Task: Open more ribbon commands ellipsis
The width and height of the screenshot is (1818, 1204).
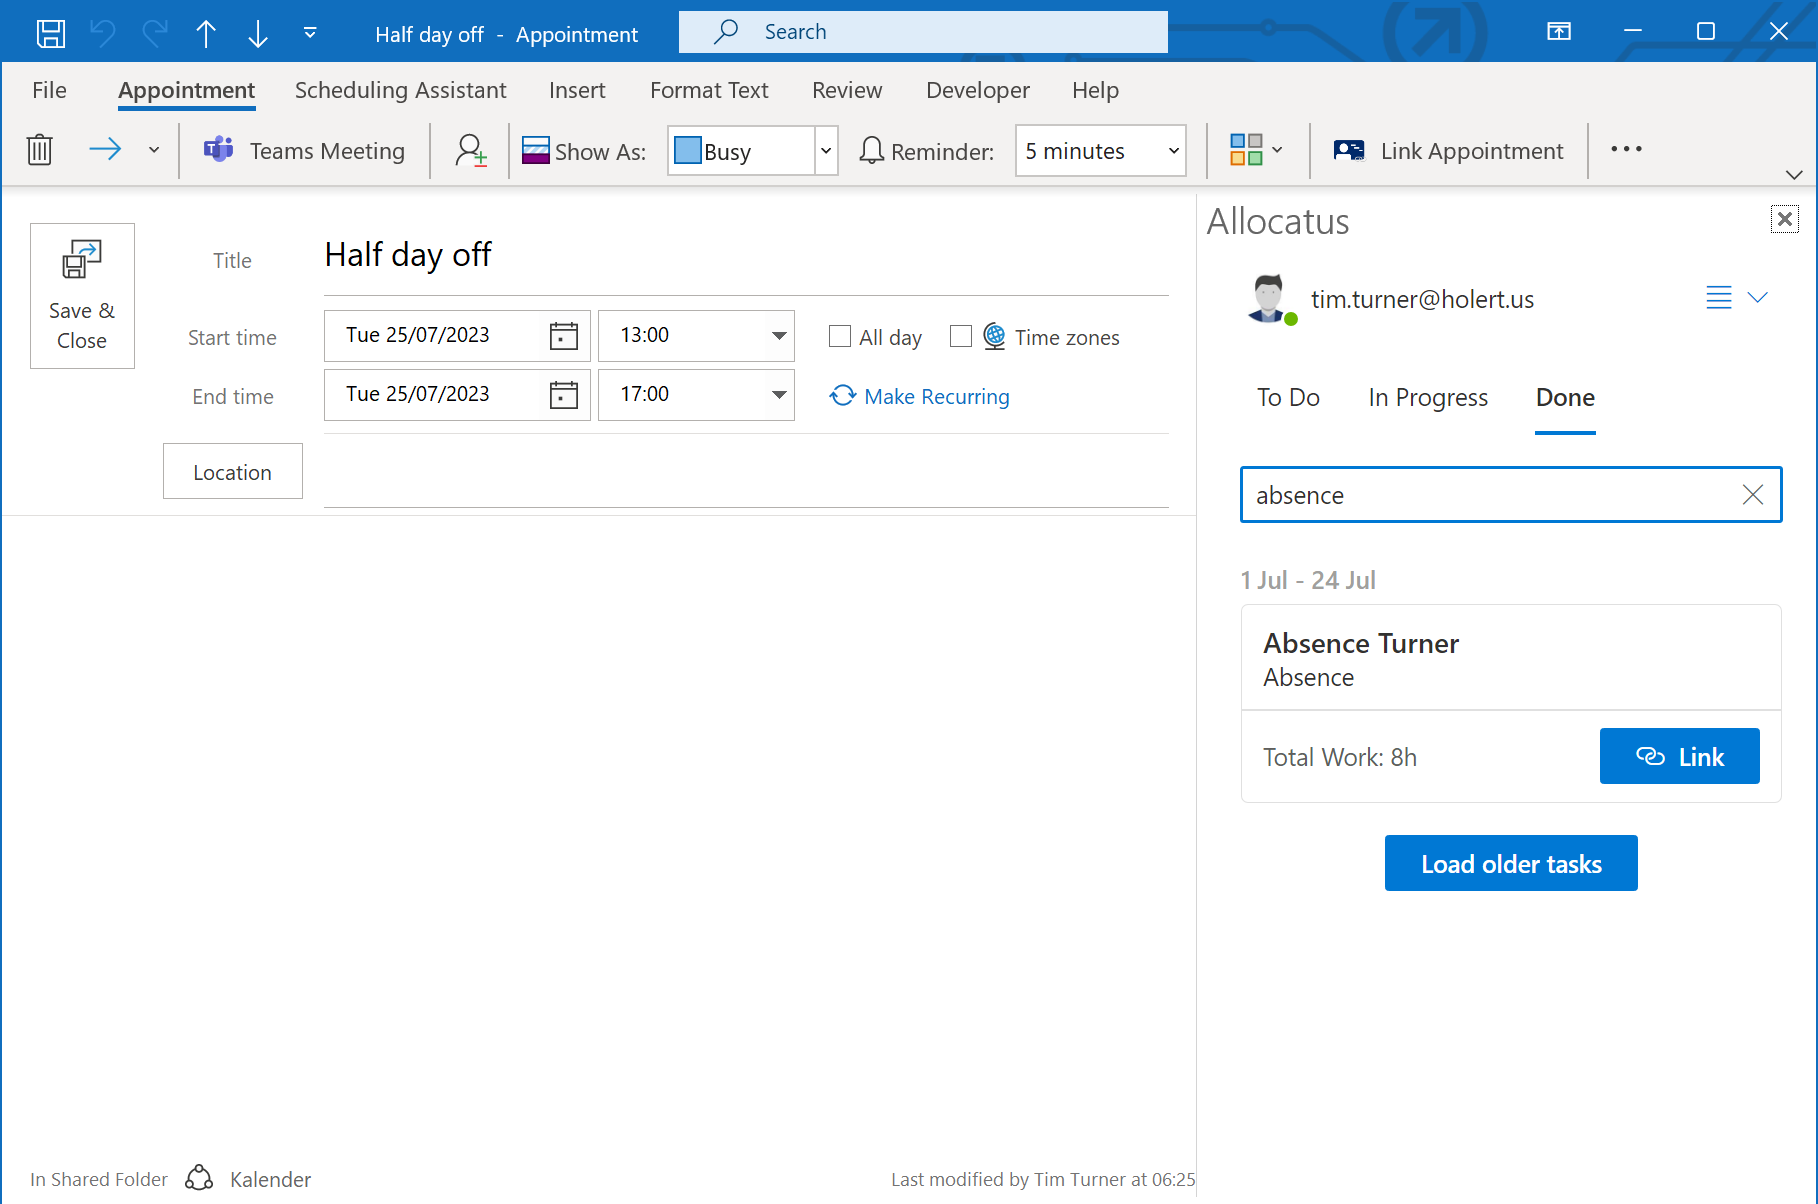Action: [1626, 149]
